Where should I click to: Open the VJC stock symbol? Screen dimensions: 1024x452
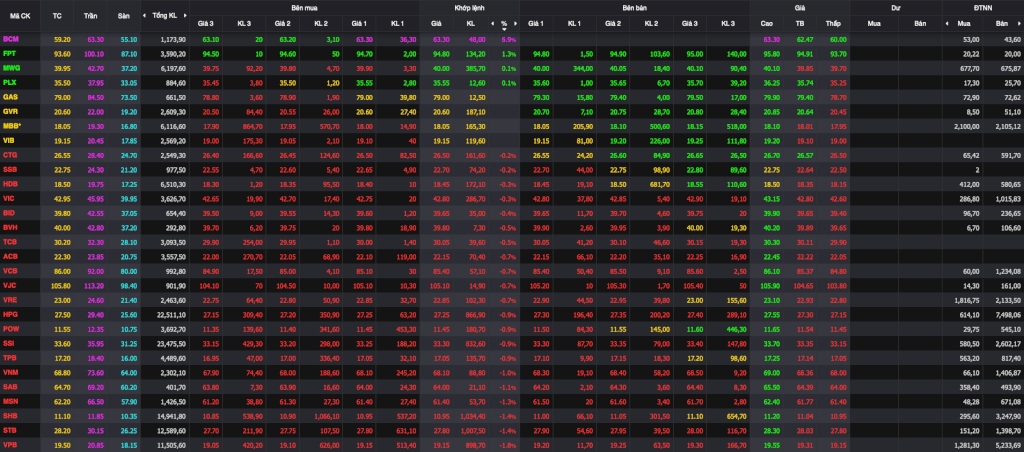coord(9,284)
